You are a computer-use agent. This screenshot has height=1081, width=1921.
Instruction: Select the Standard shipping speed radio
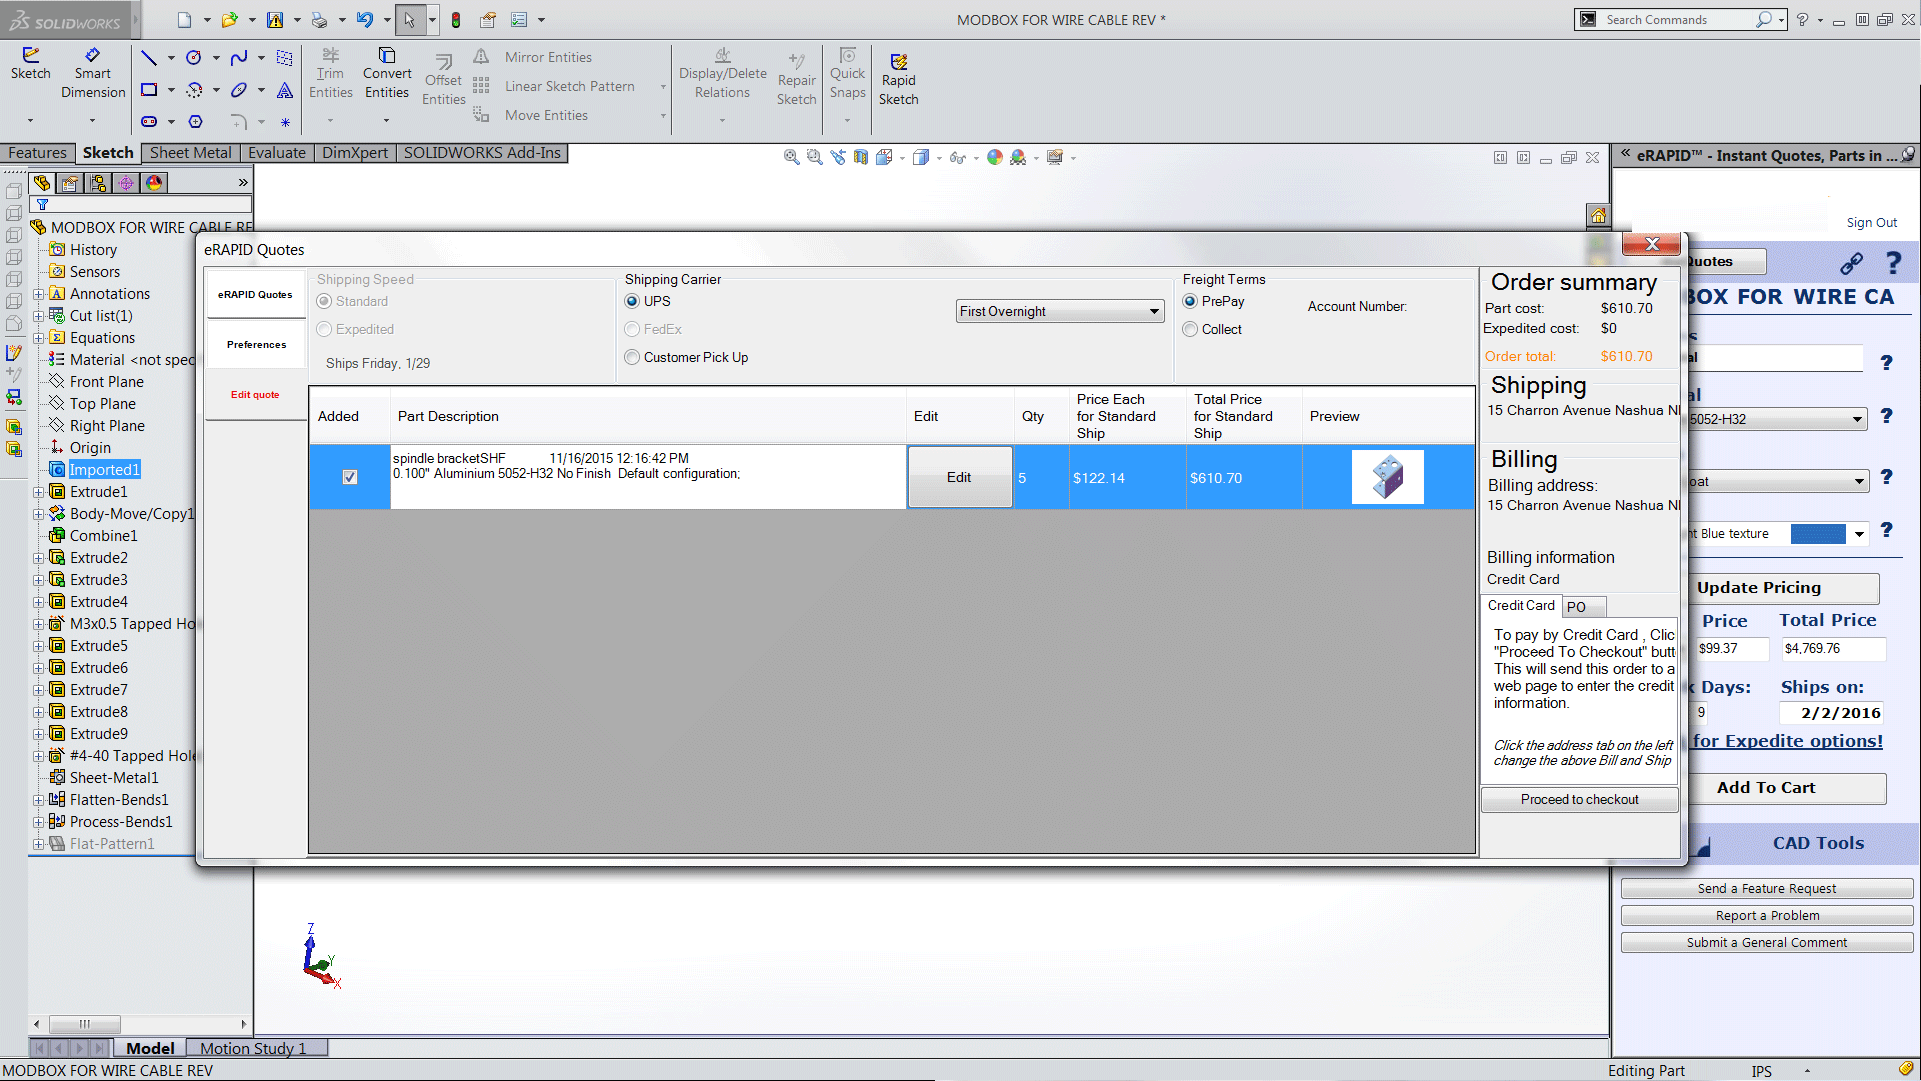coord(324,301)
